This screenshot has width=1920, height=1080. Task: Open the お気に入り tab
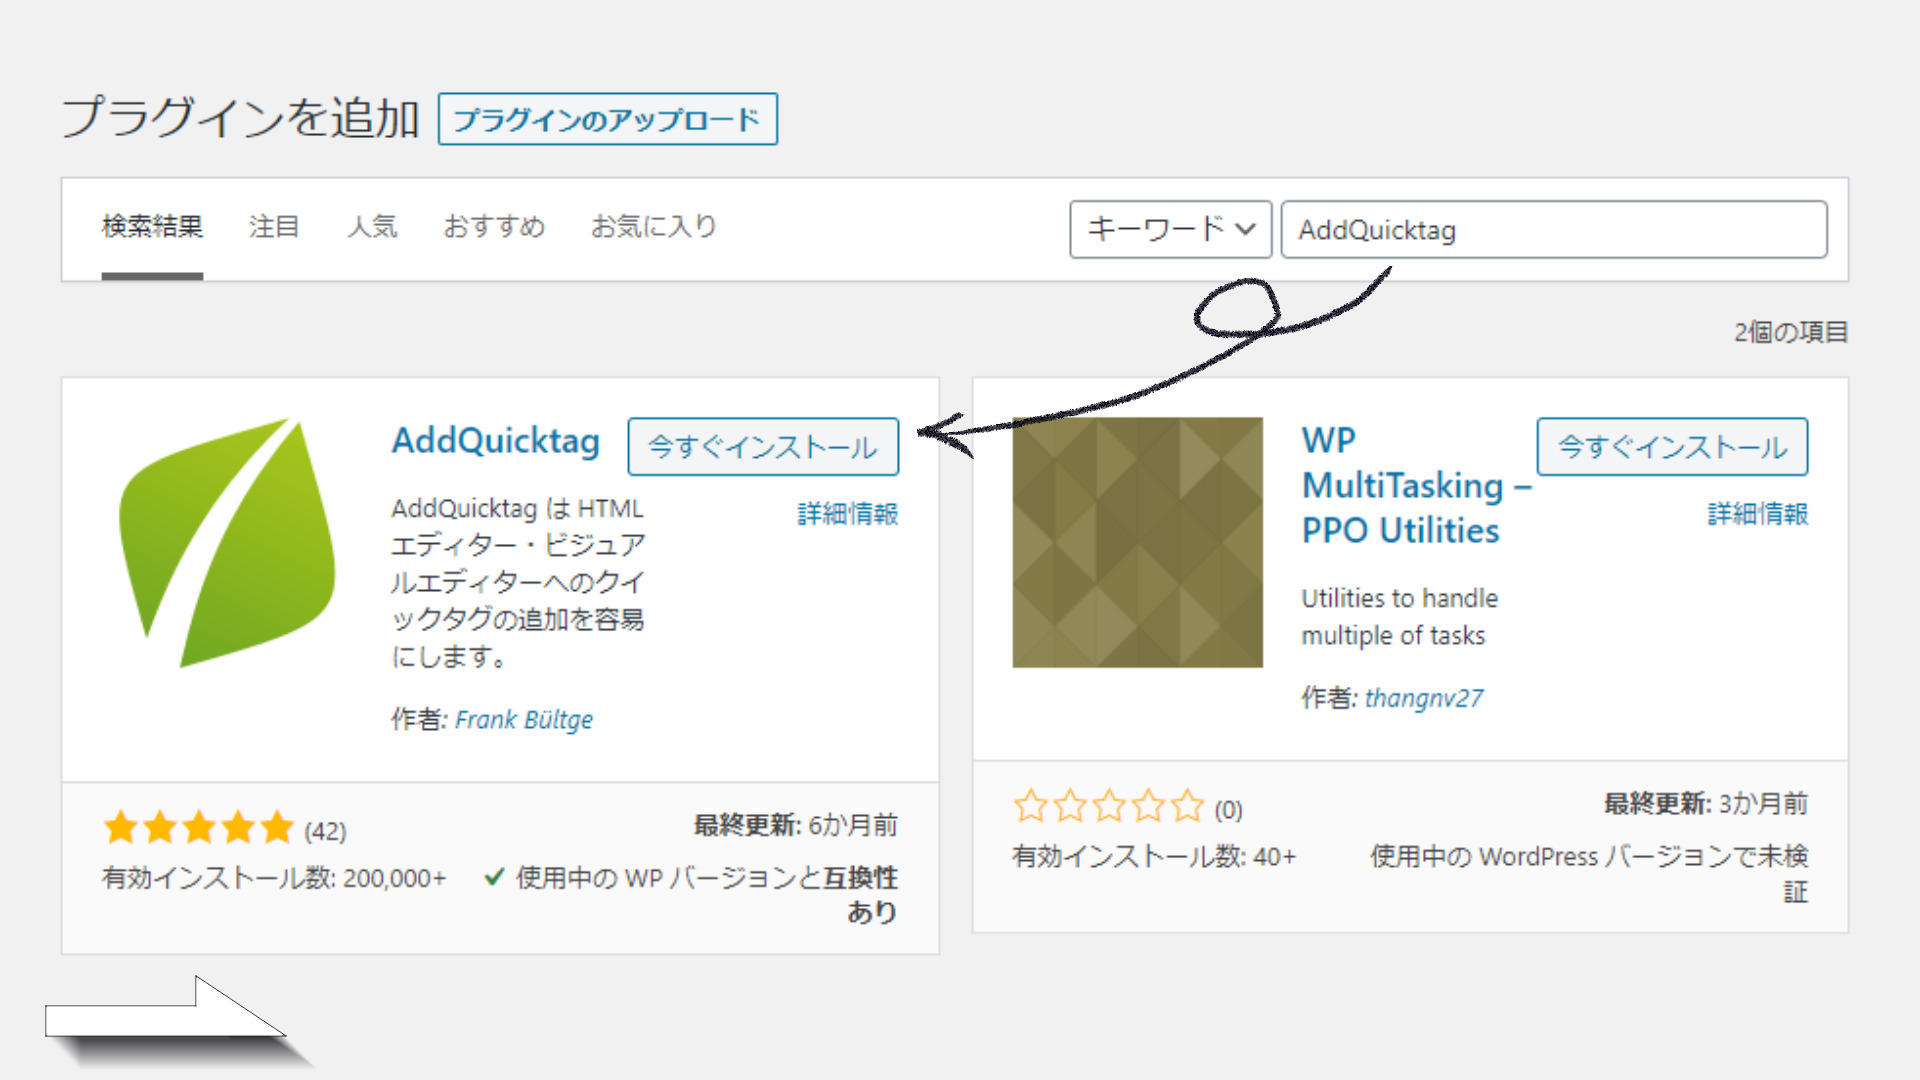[x=654, y=227]
